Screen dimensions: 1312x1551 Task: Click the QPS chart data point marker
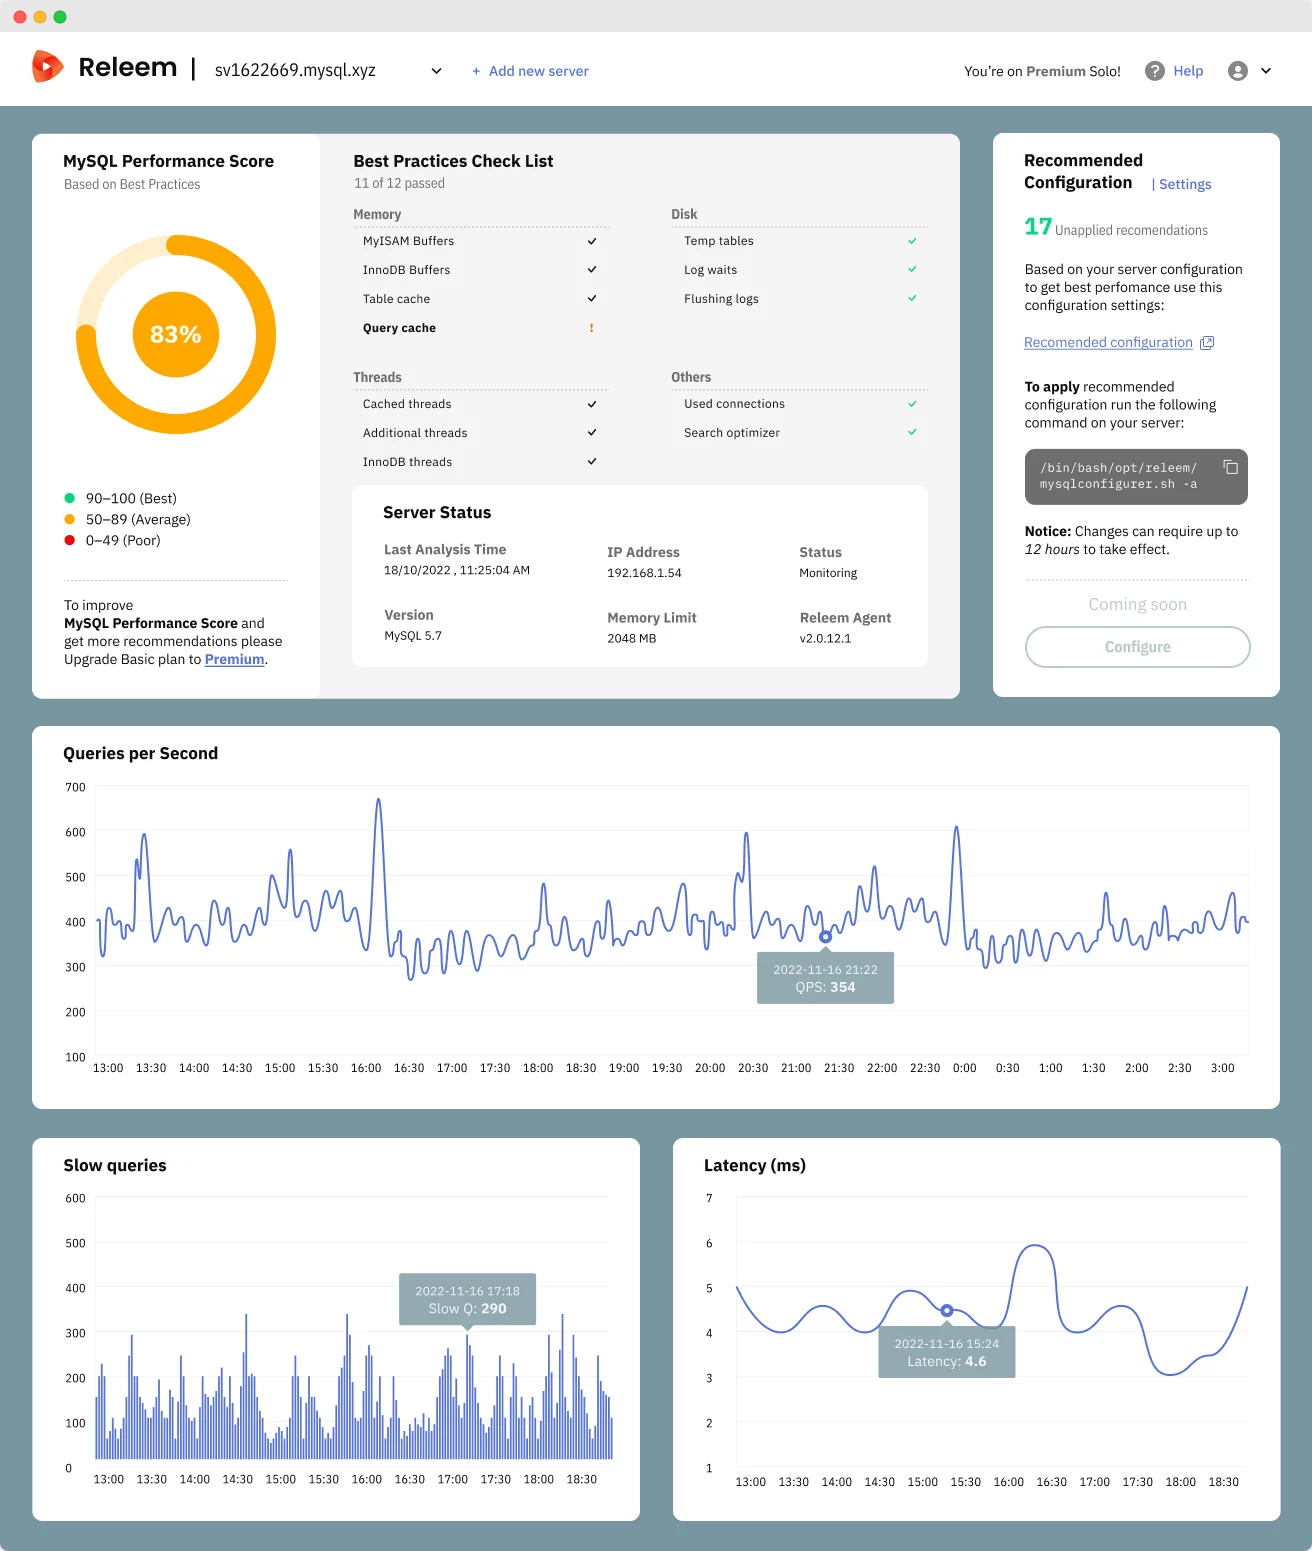825,937
